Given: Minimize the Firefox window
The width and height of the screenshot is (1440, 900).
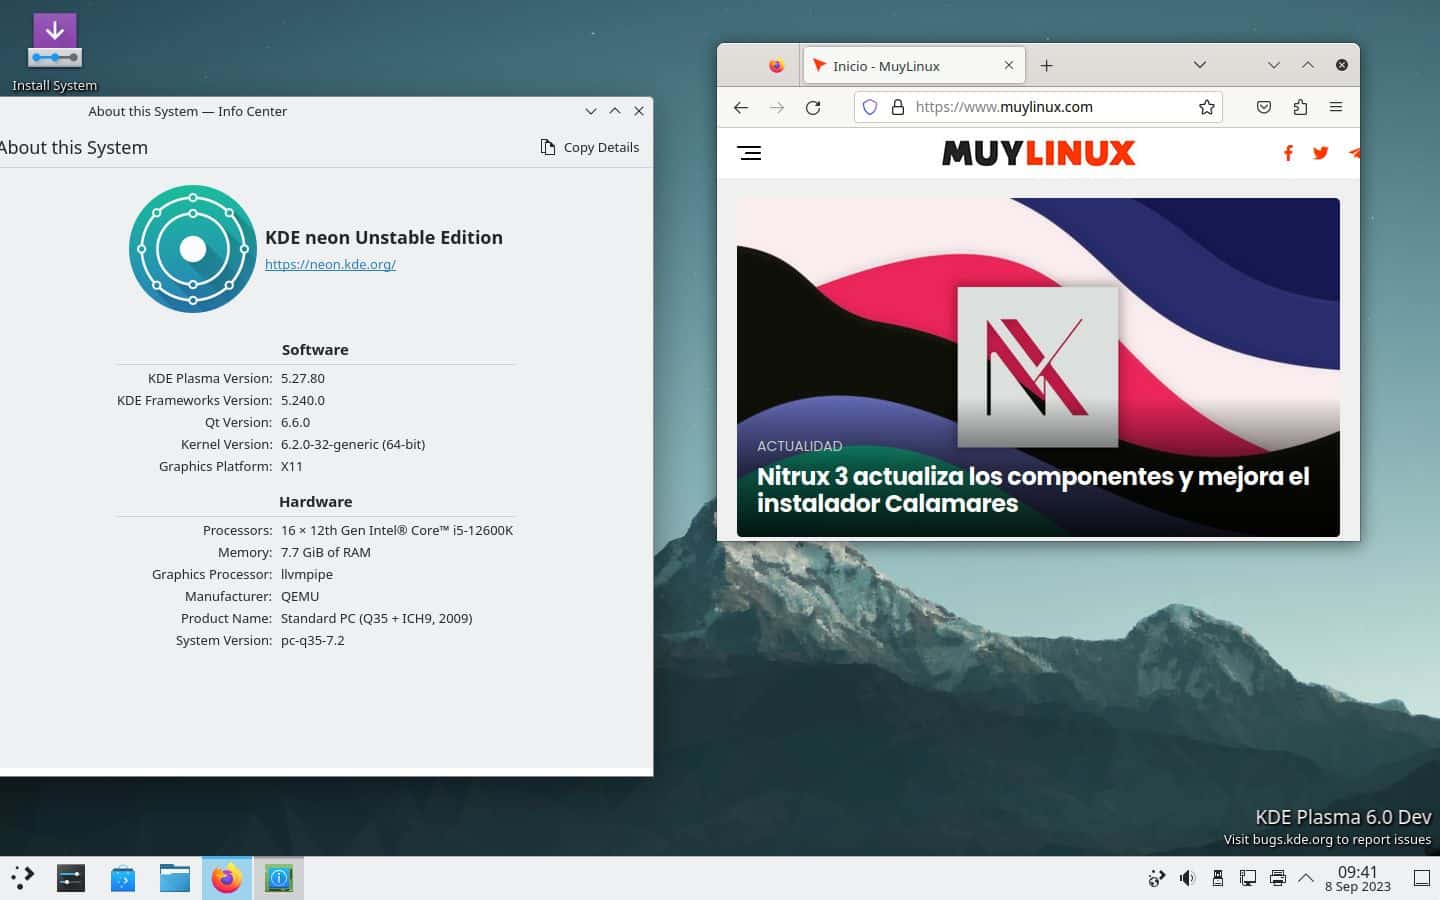Looking at the screenshot, I should tap(1274, 65).
